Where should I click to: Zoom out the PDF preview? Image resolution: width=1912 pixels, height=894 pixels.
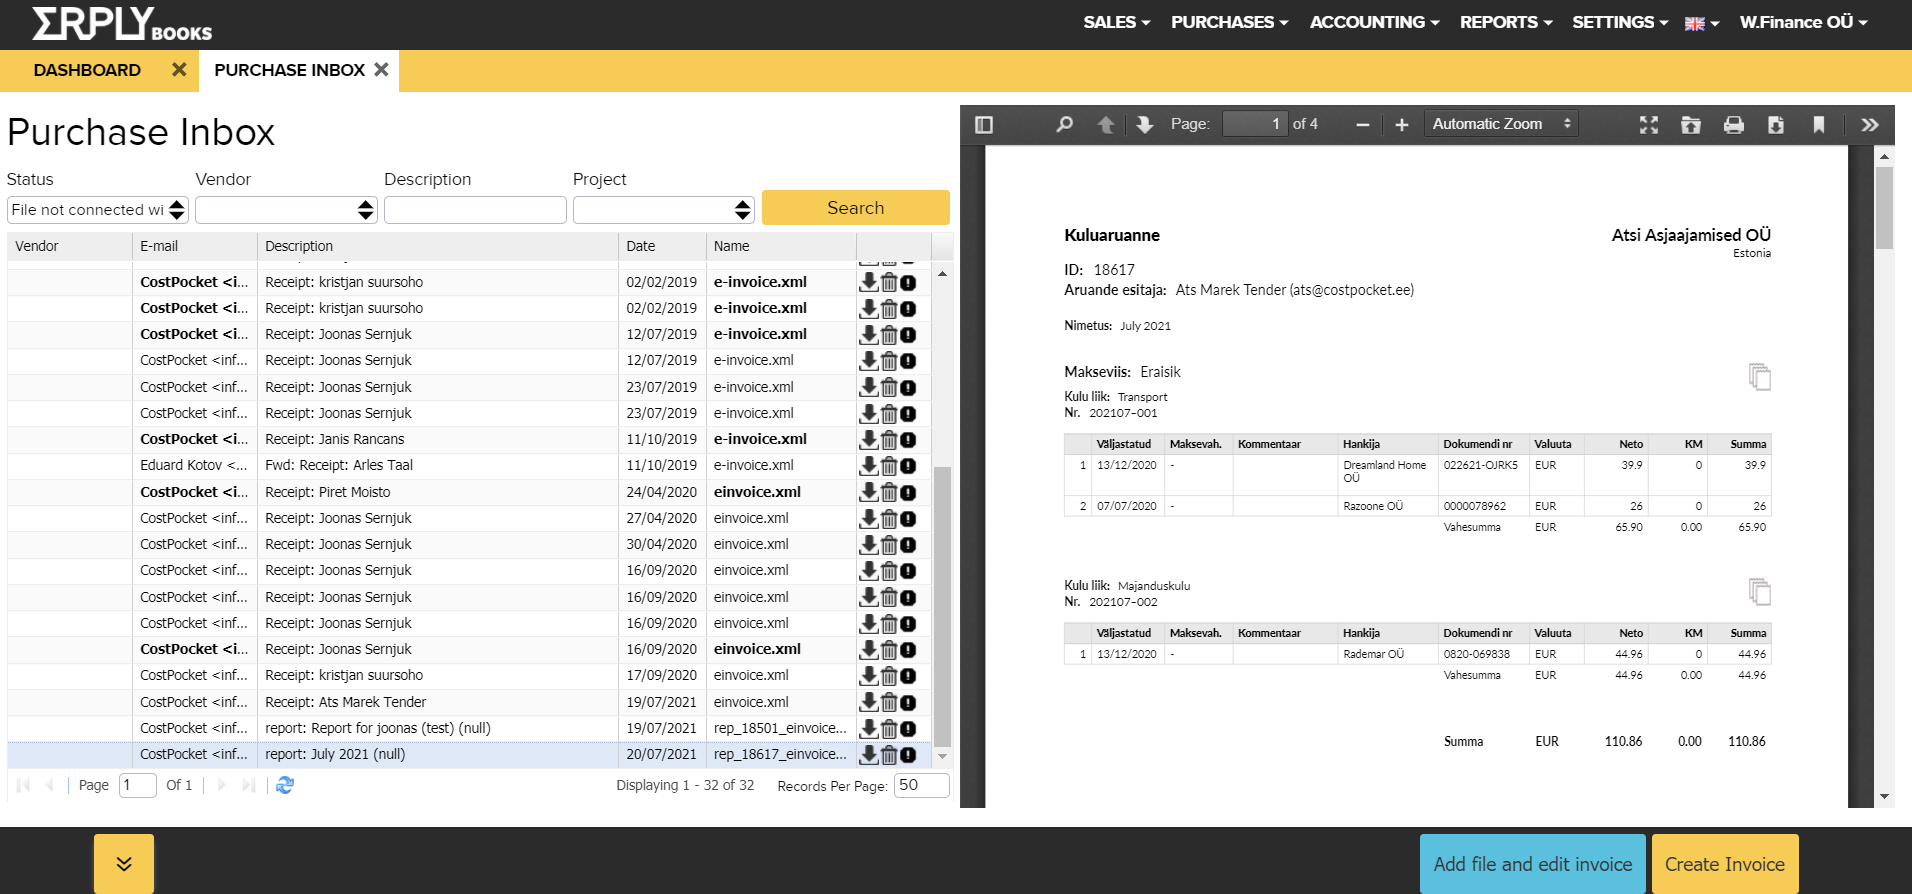pos(1362,125)
